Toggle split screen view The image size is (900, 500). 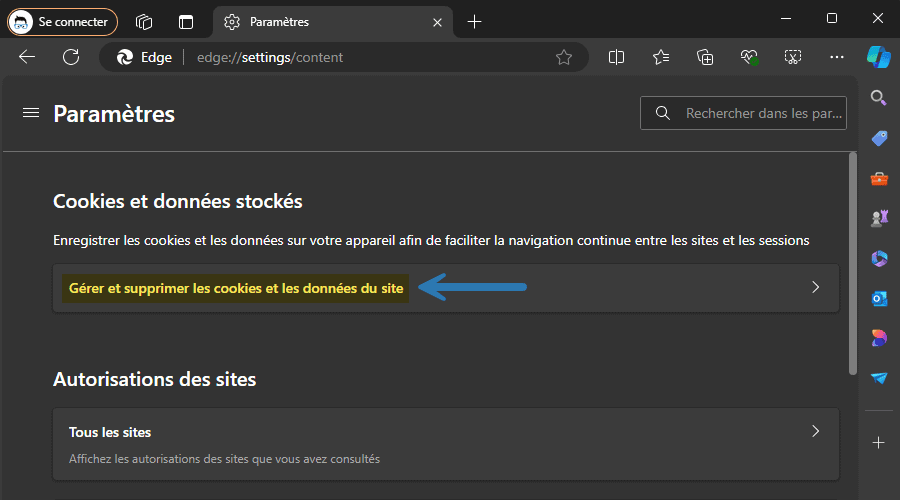coord(616,57)
